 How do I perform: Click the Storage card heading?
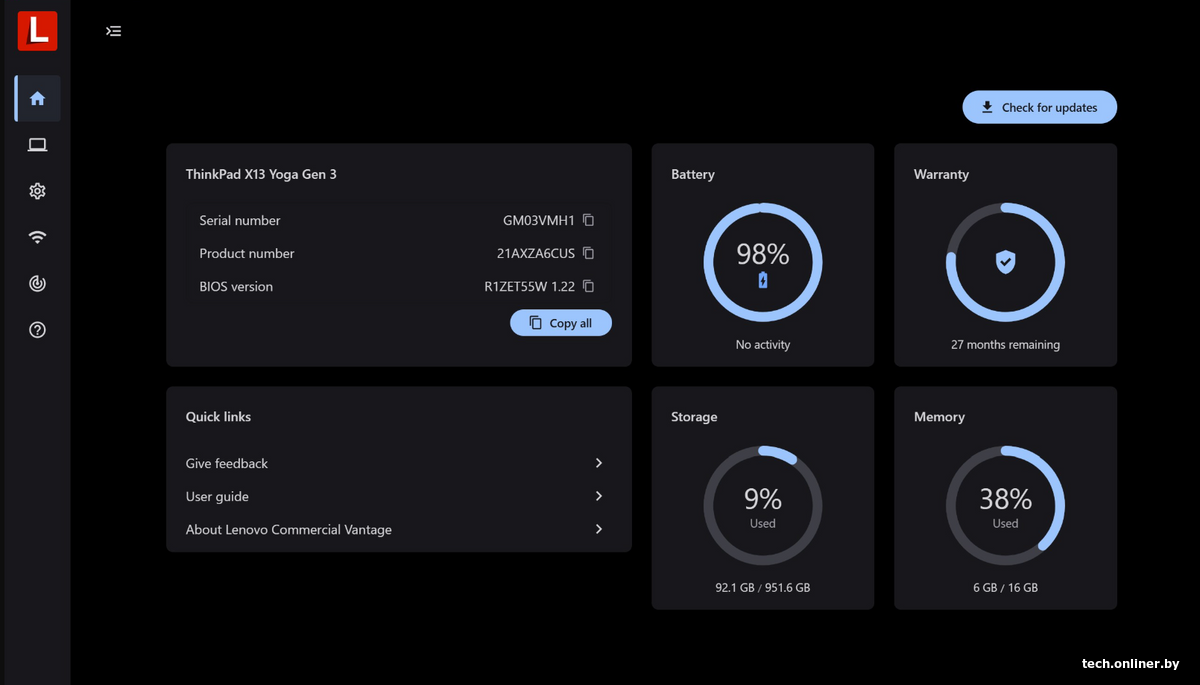coord(694,417)
